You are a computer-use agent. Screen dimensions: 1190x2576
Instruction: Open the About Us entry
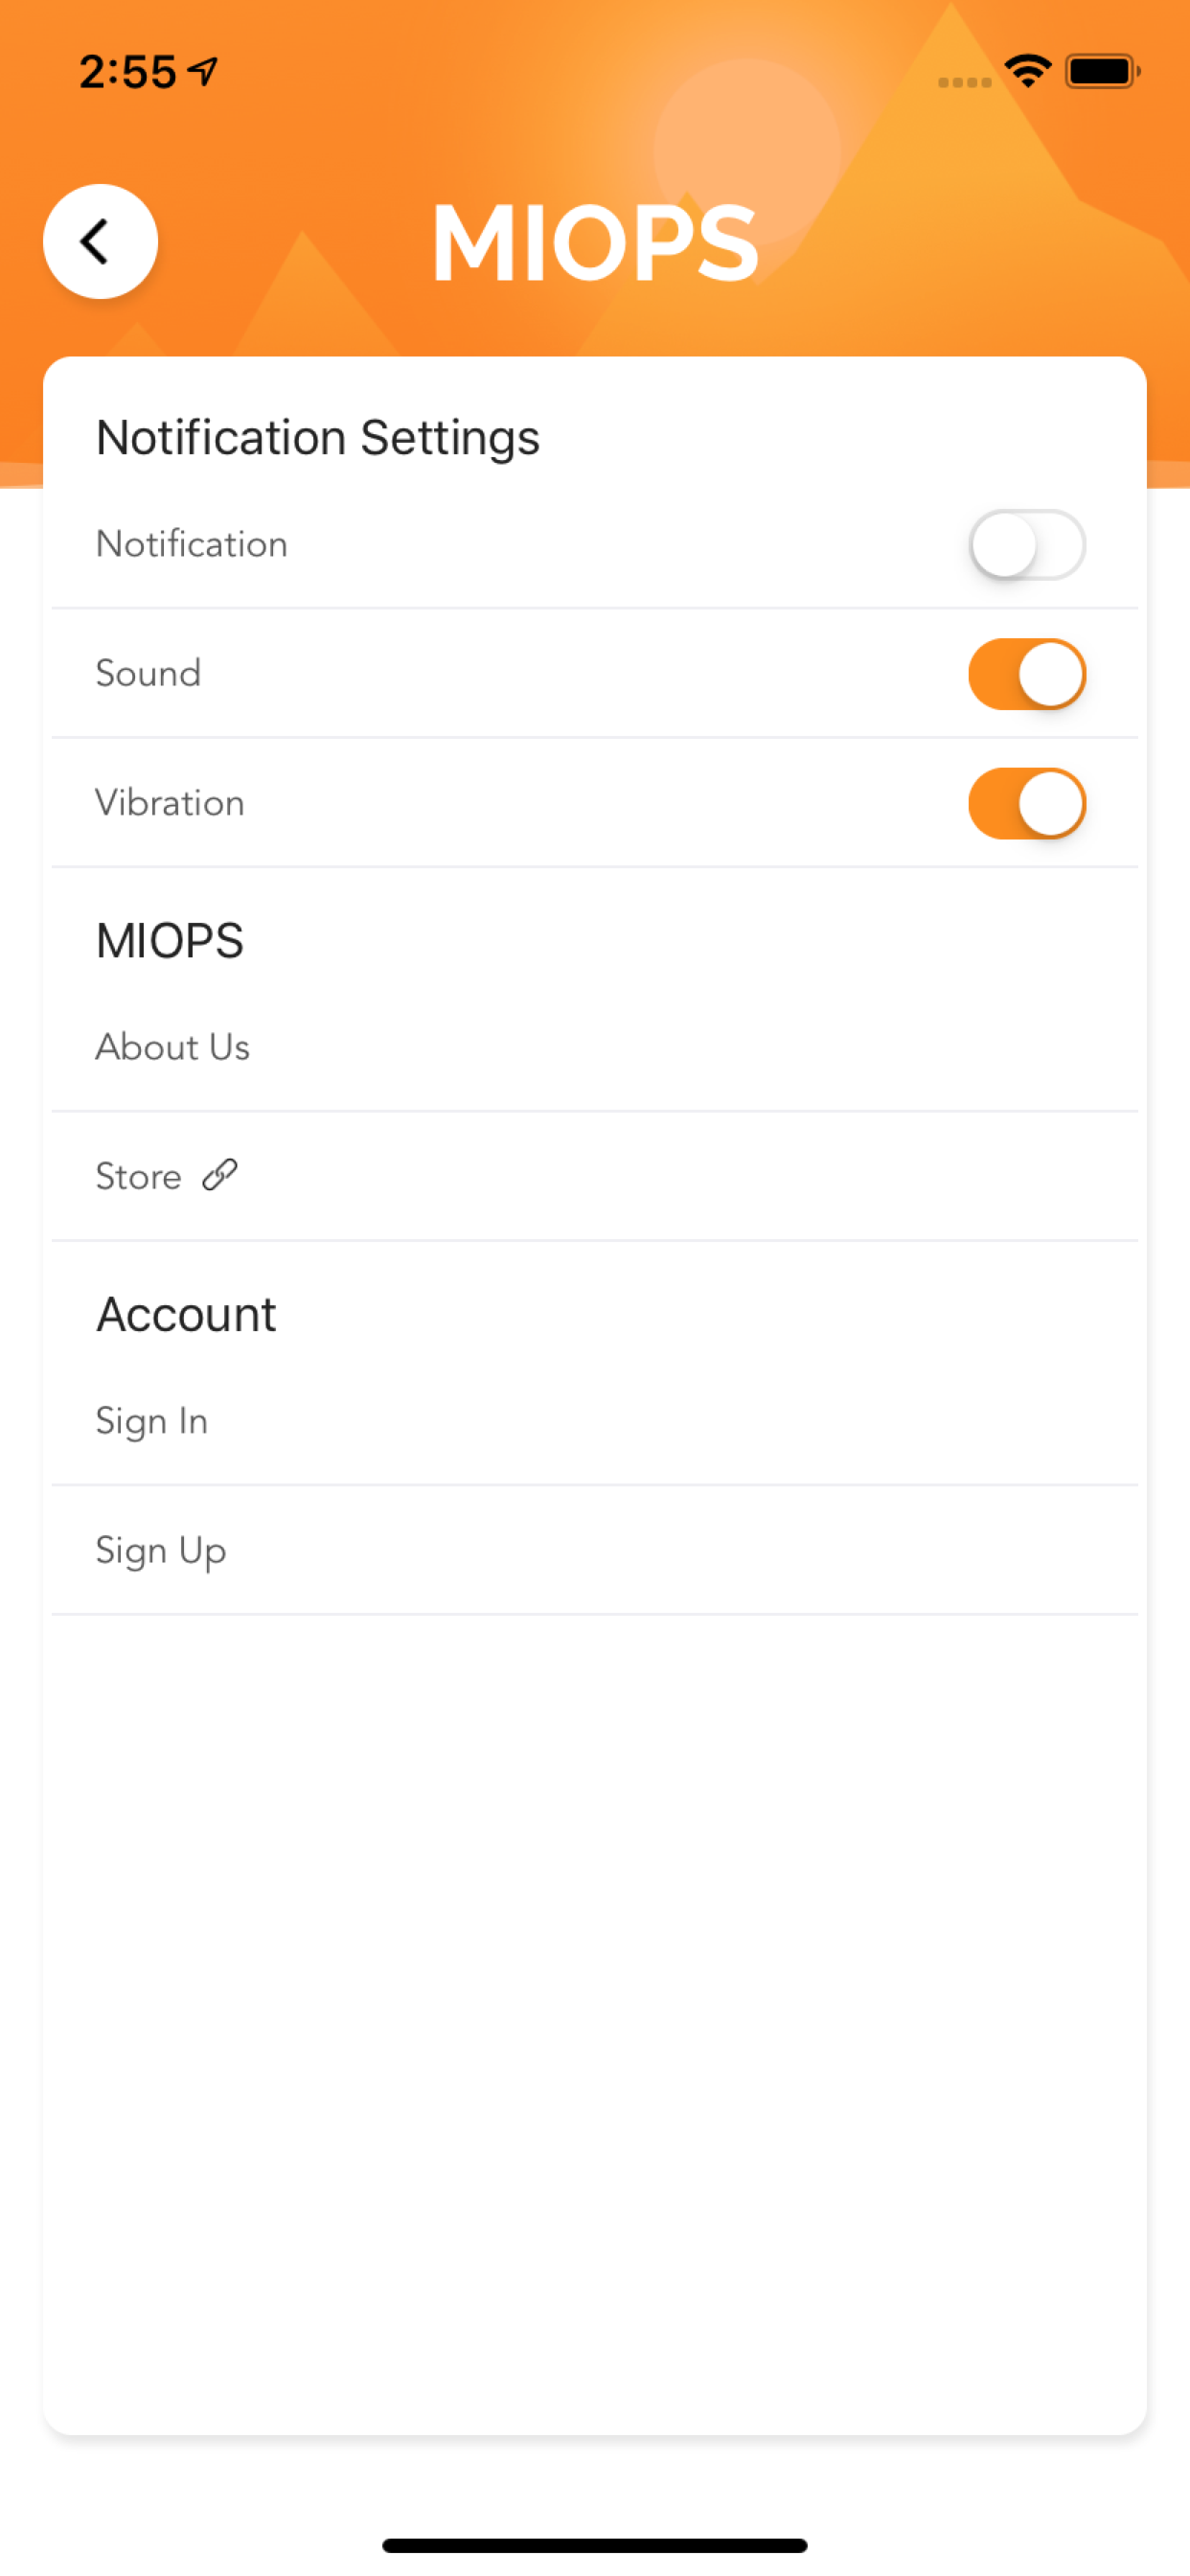click(595, 1047)
